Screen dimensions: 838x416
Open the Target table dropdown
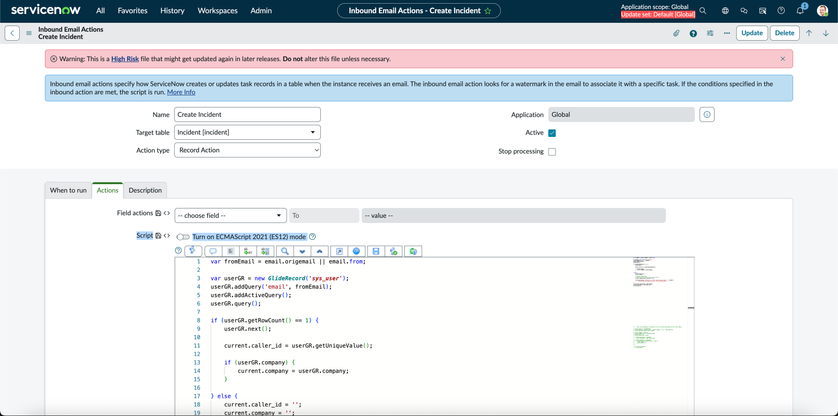247,132
